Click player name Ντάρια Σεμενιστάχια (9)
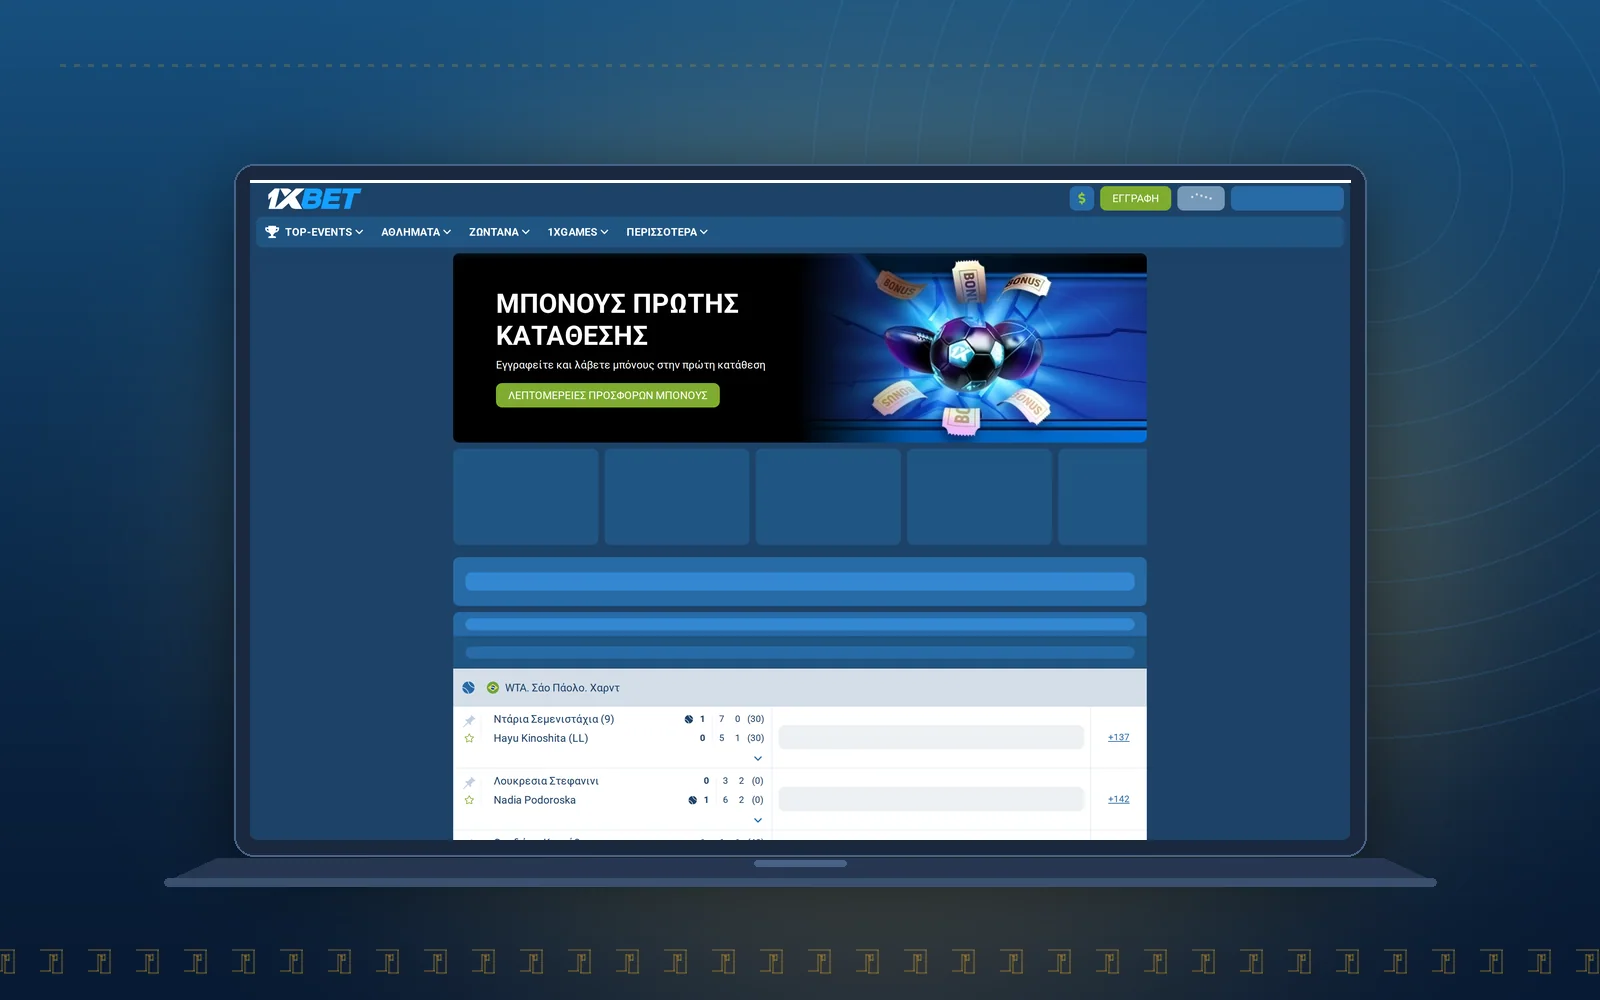The height and width of the screenshot is (1000, 1600). pos(554,720)
